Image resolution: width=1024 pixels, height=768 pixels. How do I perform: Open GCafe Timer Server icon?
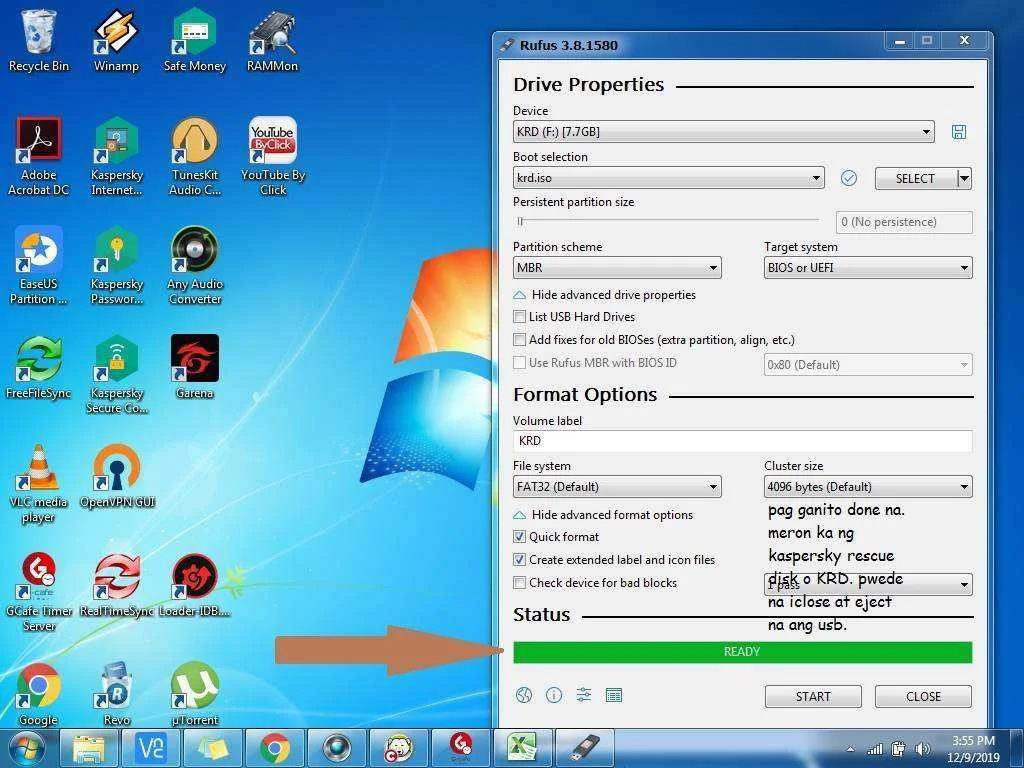tap(39, 593)
